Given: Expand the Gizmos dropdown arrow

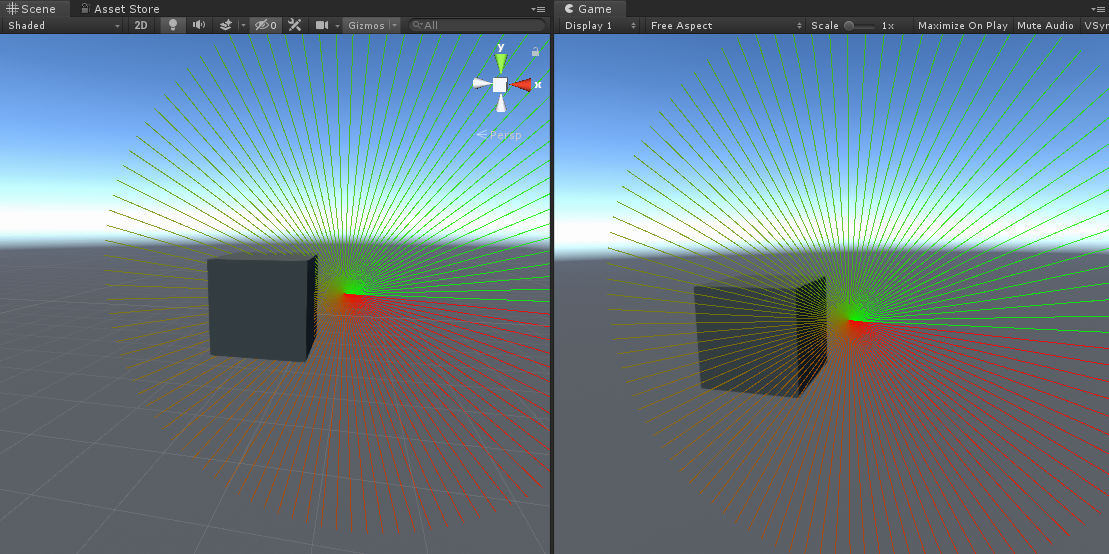Looking at the screenshot, I should click(395, 25).
